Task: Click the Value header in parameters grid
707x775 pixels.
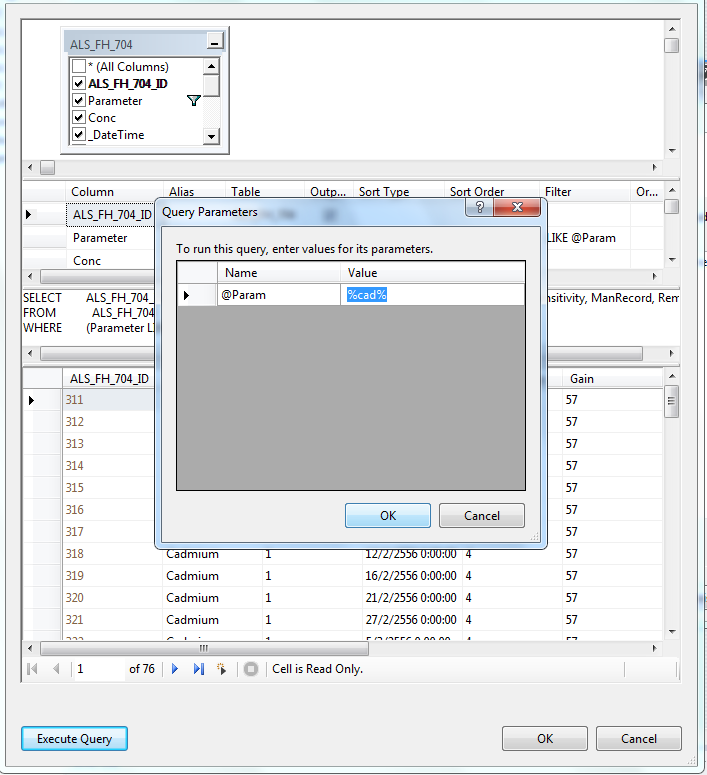Action: click(x=433, y=273)
